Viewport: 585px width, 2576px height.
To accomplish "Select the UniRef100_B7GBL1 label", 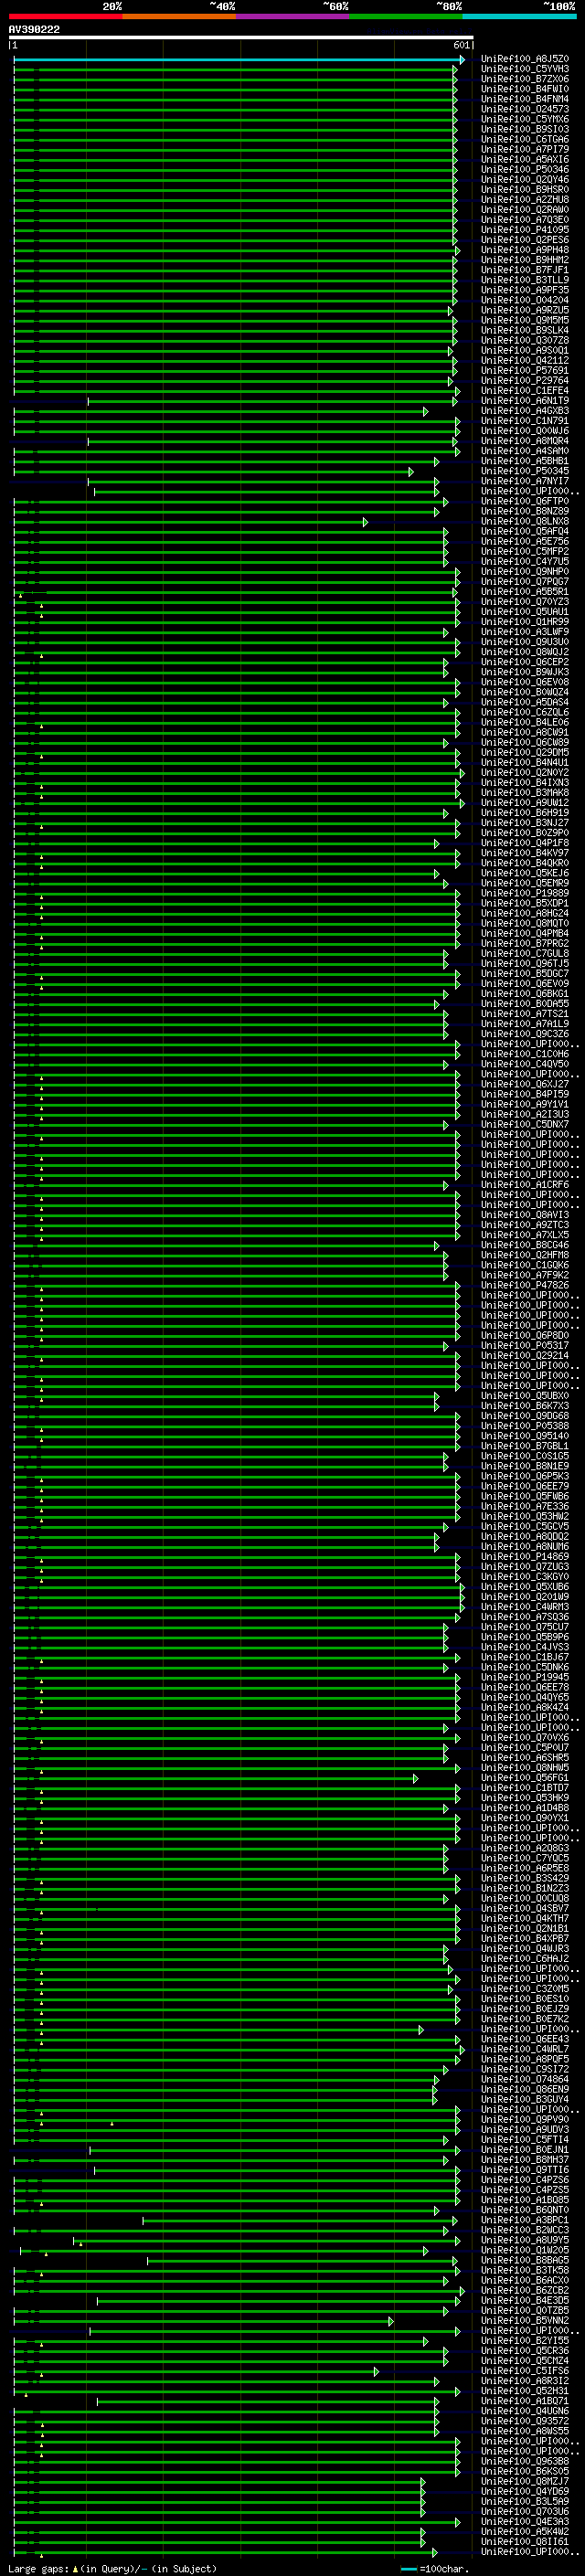I will tap(525, 1445).
